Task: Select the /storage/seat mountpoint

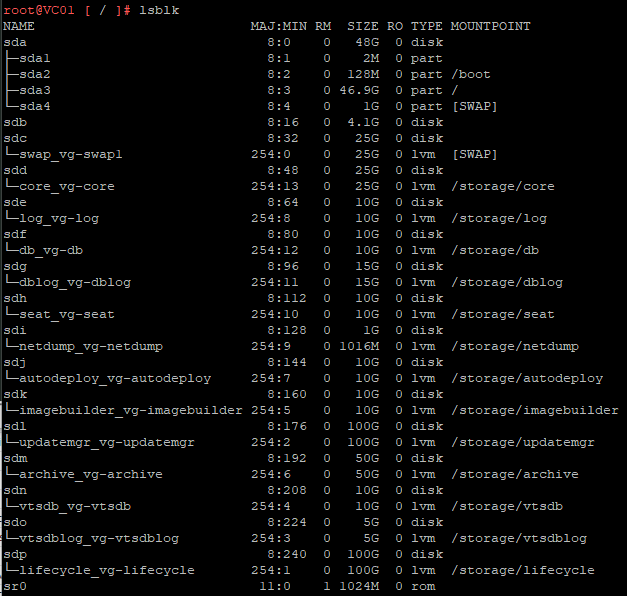Action: point(503,314)
